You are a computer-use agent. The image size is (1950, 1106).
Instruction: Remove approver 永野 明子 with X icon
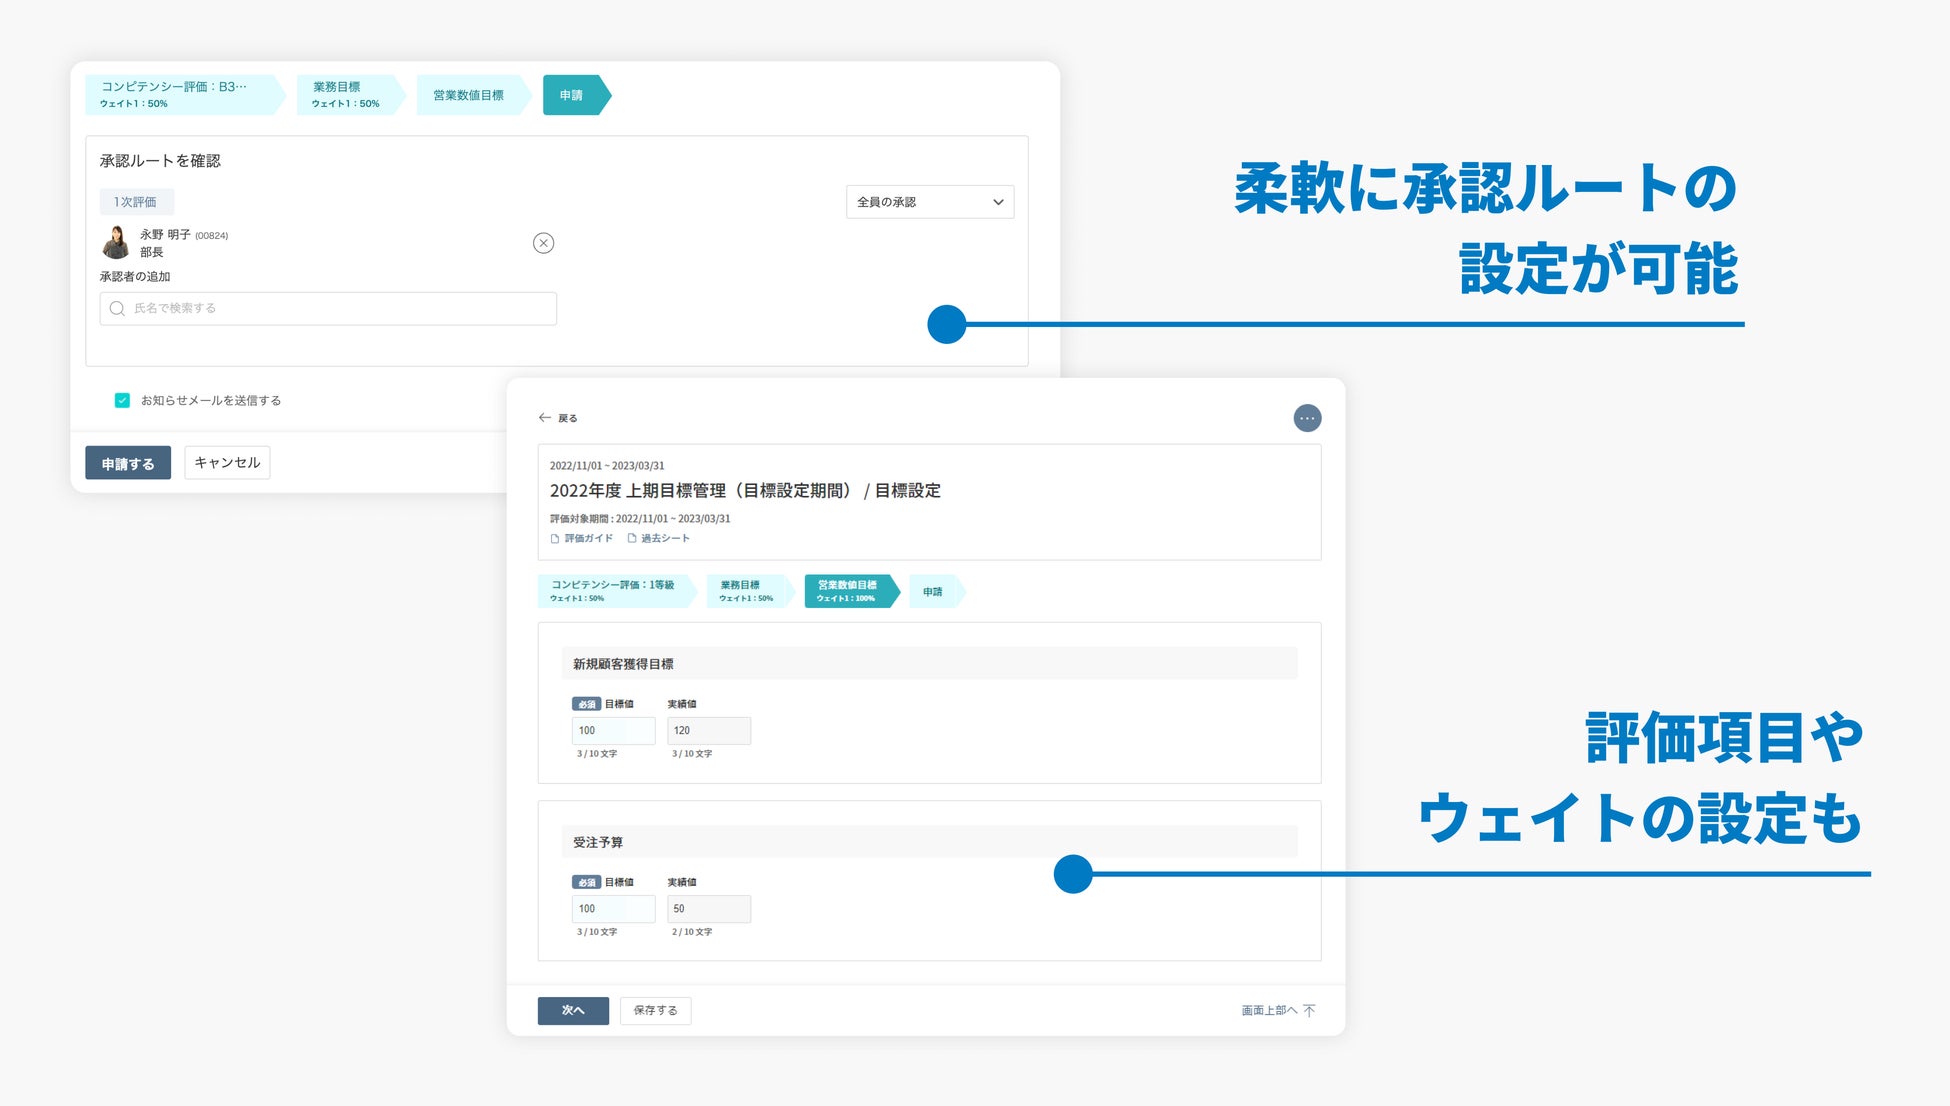coord(543,243)
